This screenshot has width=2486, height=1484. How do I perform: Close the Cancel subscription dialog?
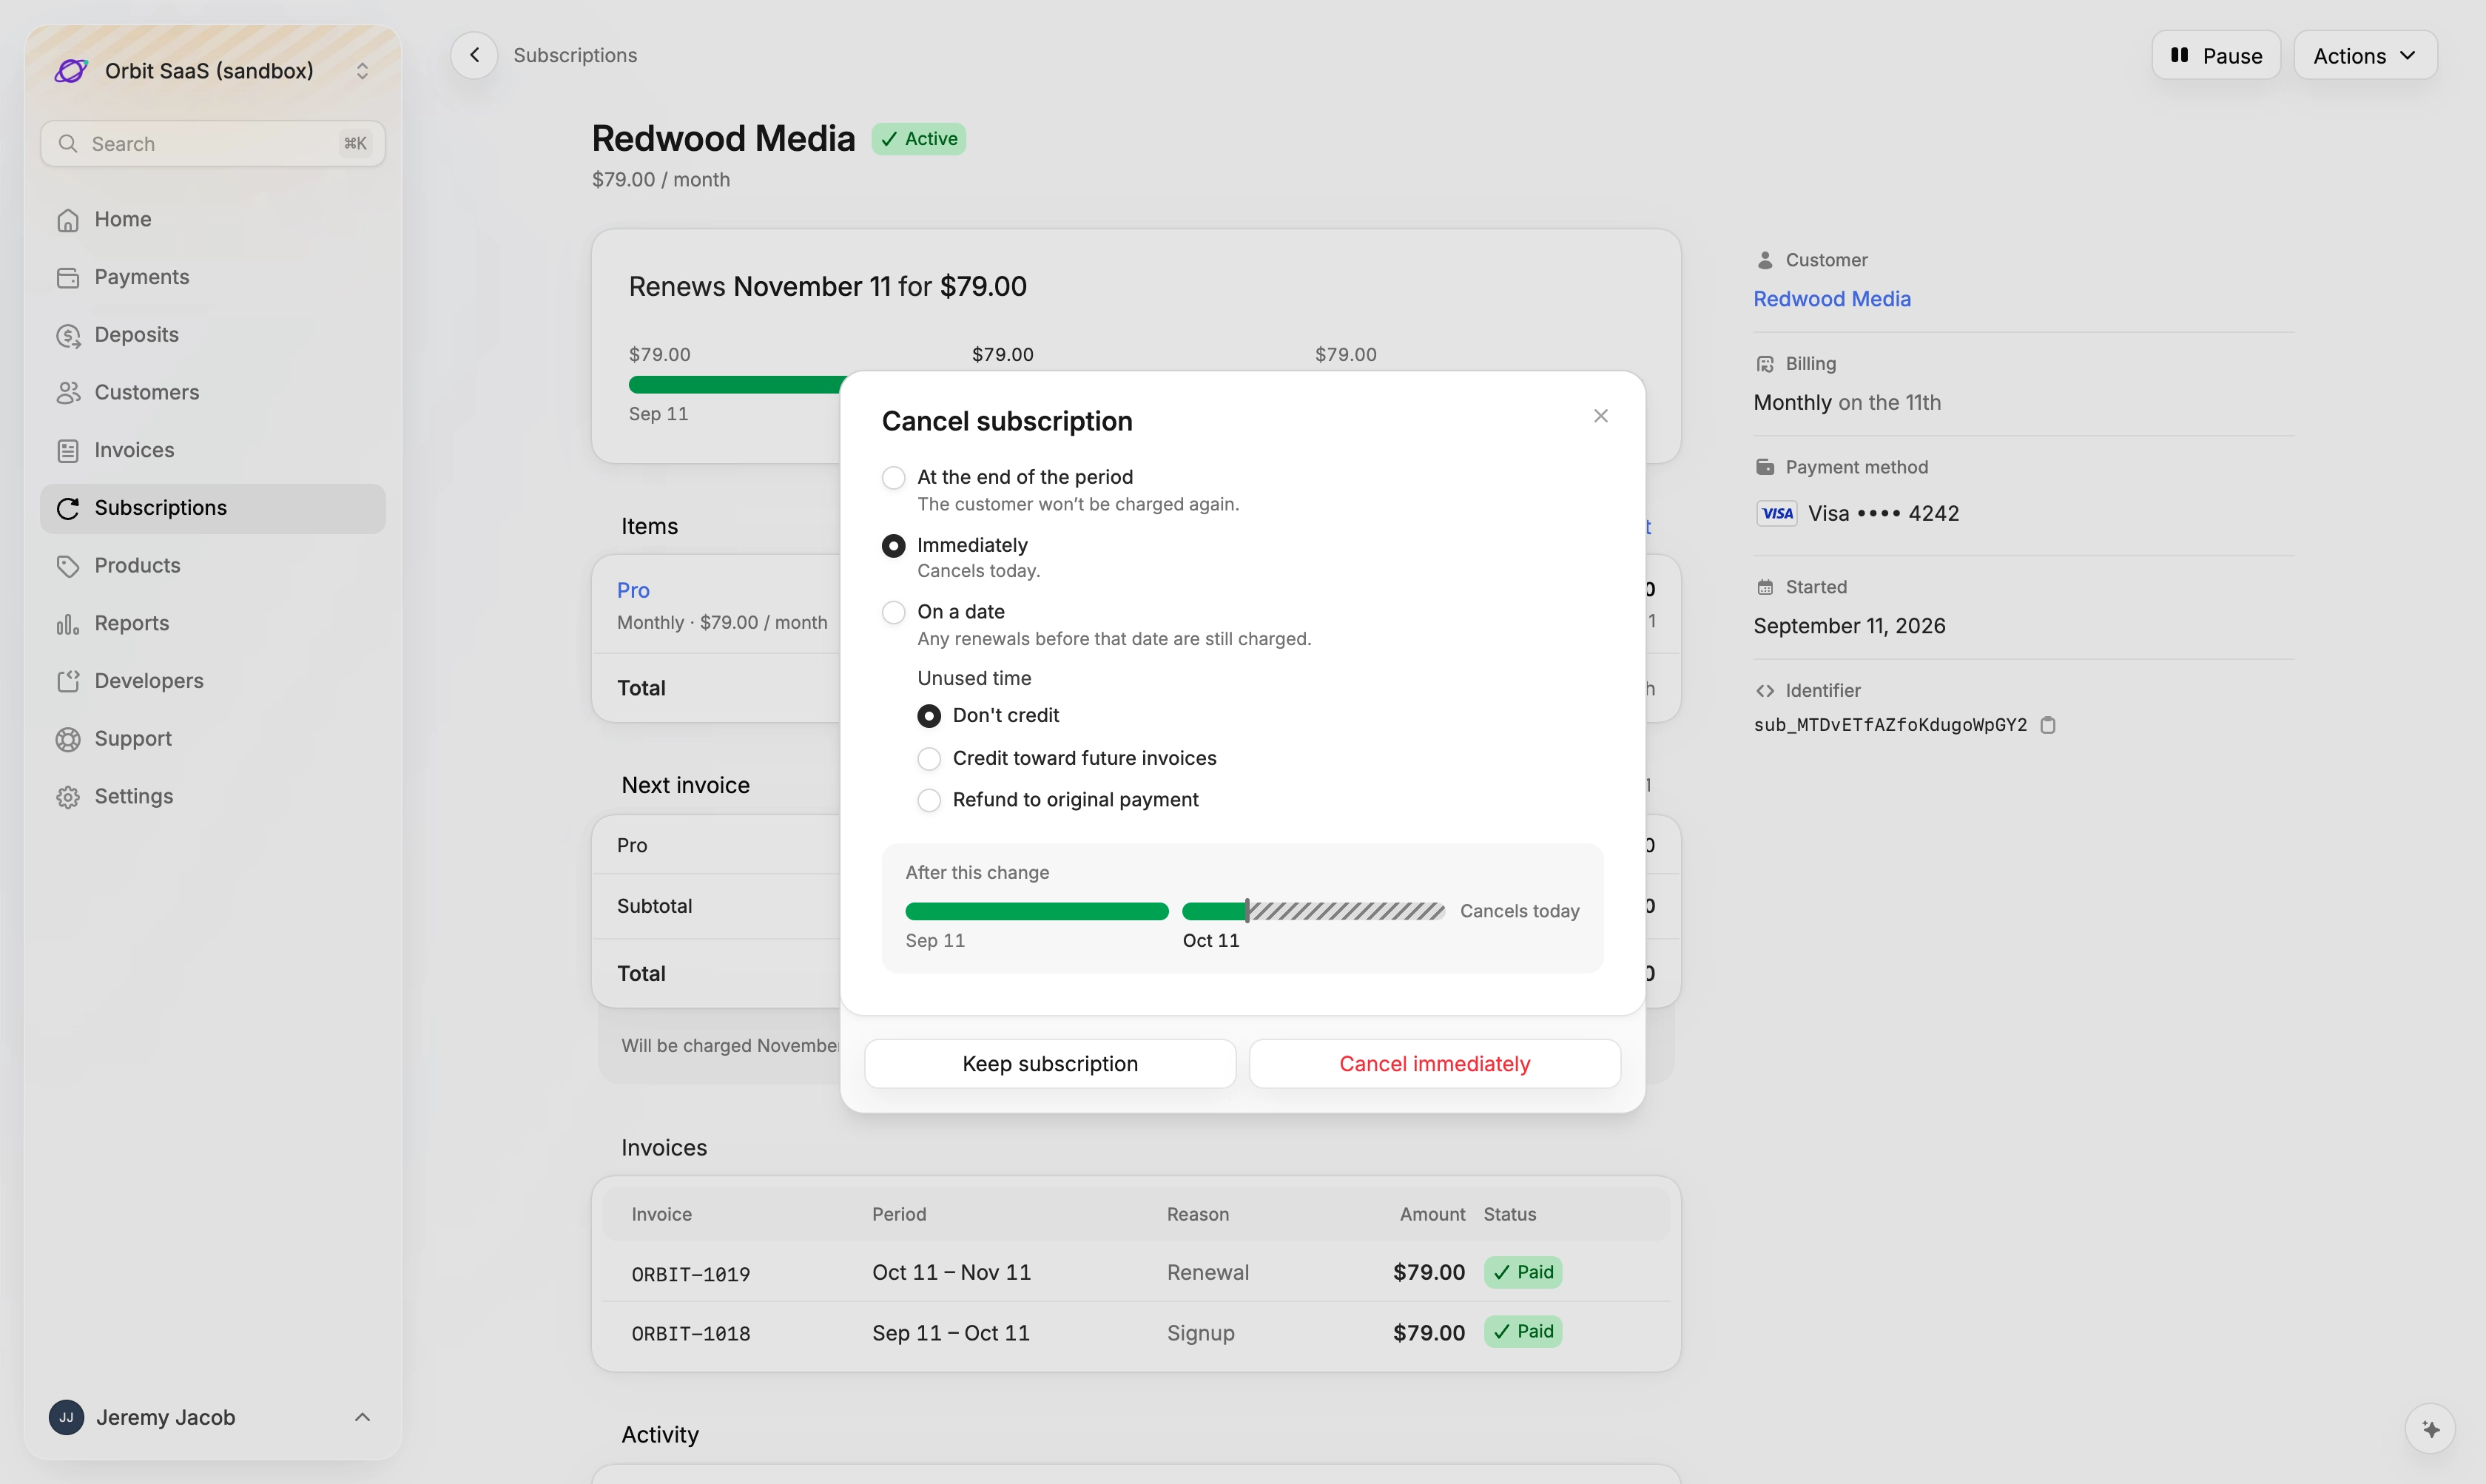point(1600,416)
